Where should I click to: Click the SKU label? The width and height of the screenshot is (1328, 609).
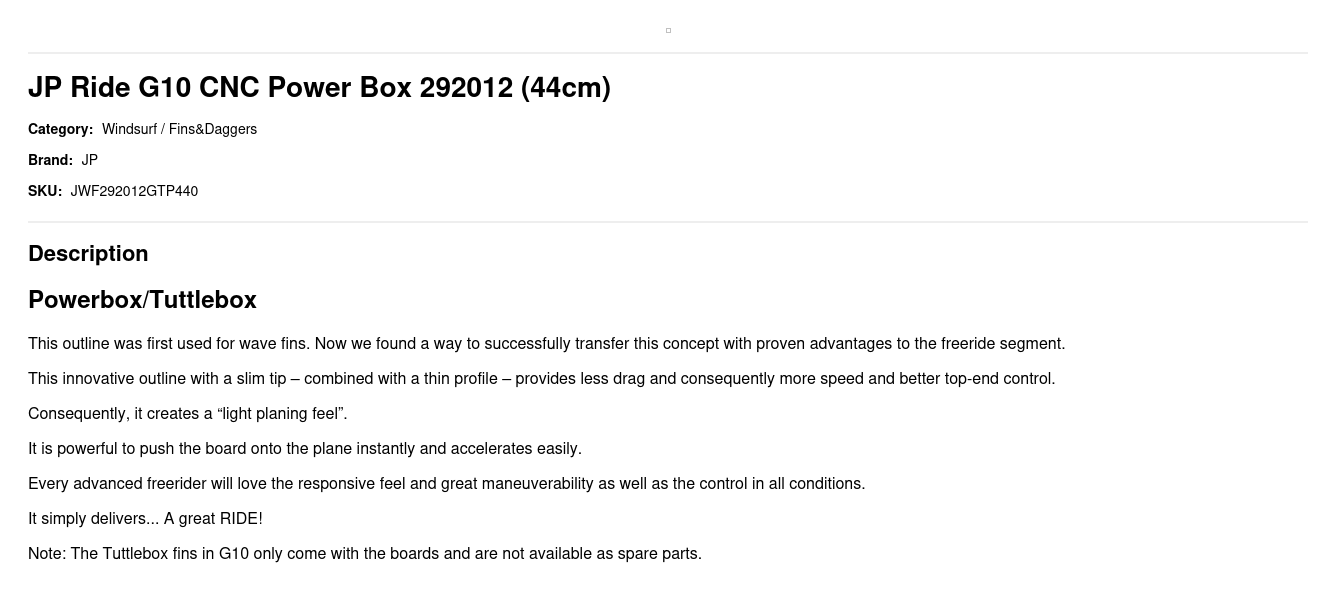[45, 191]
